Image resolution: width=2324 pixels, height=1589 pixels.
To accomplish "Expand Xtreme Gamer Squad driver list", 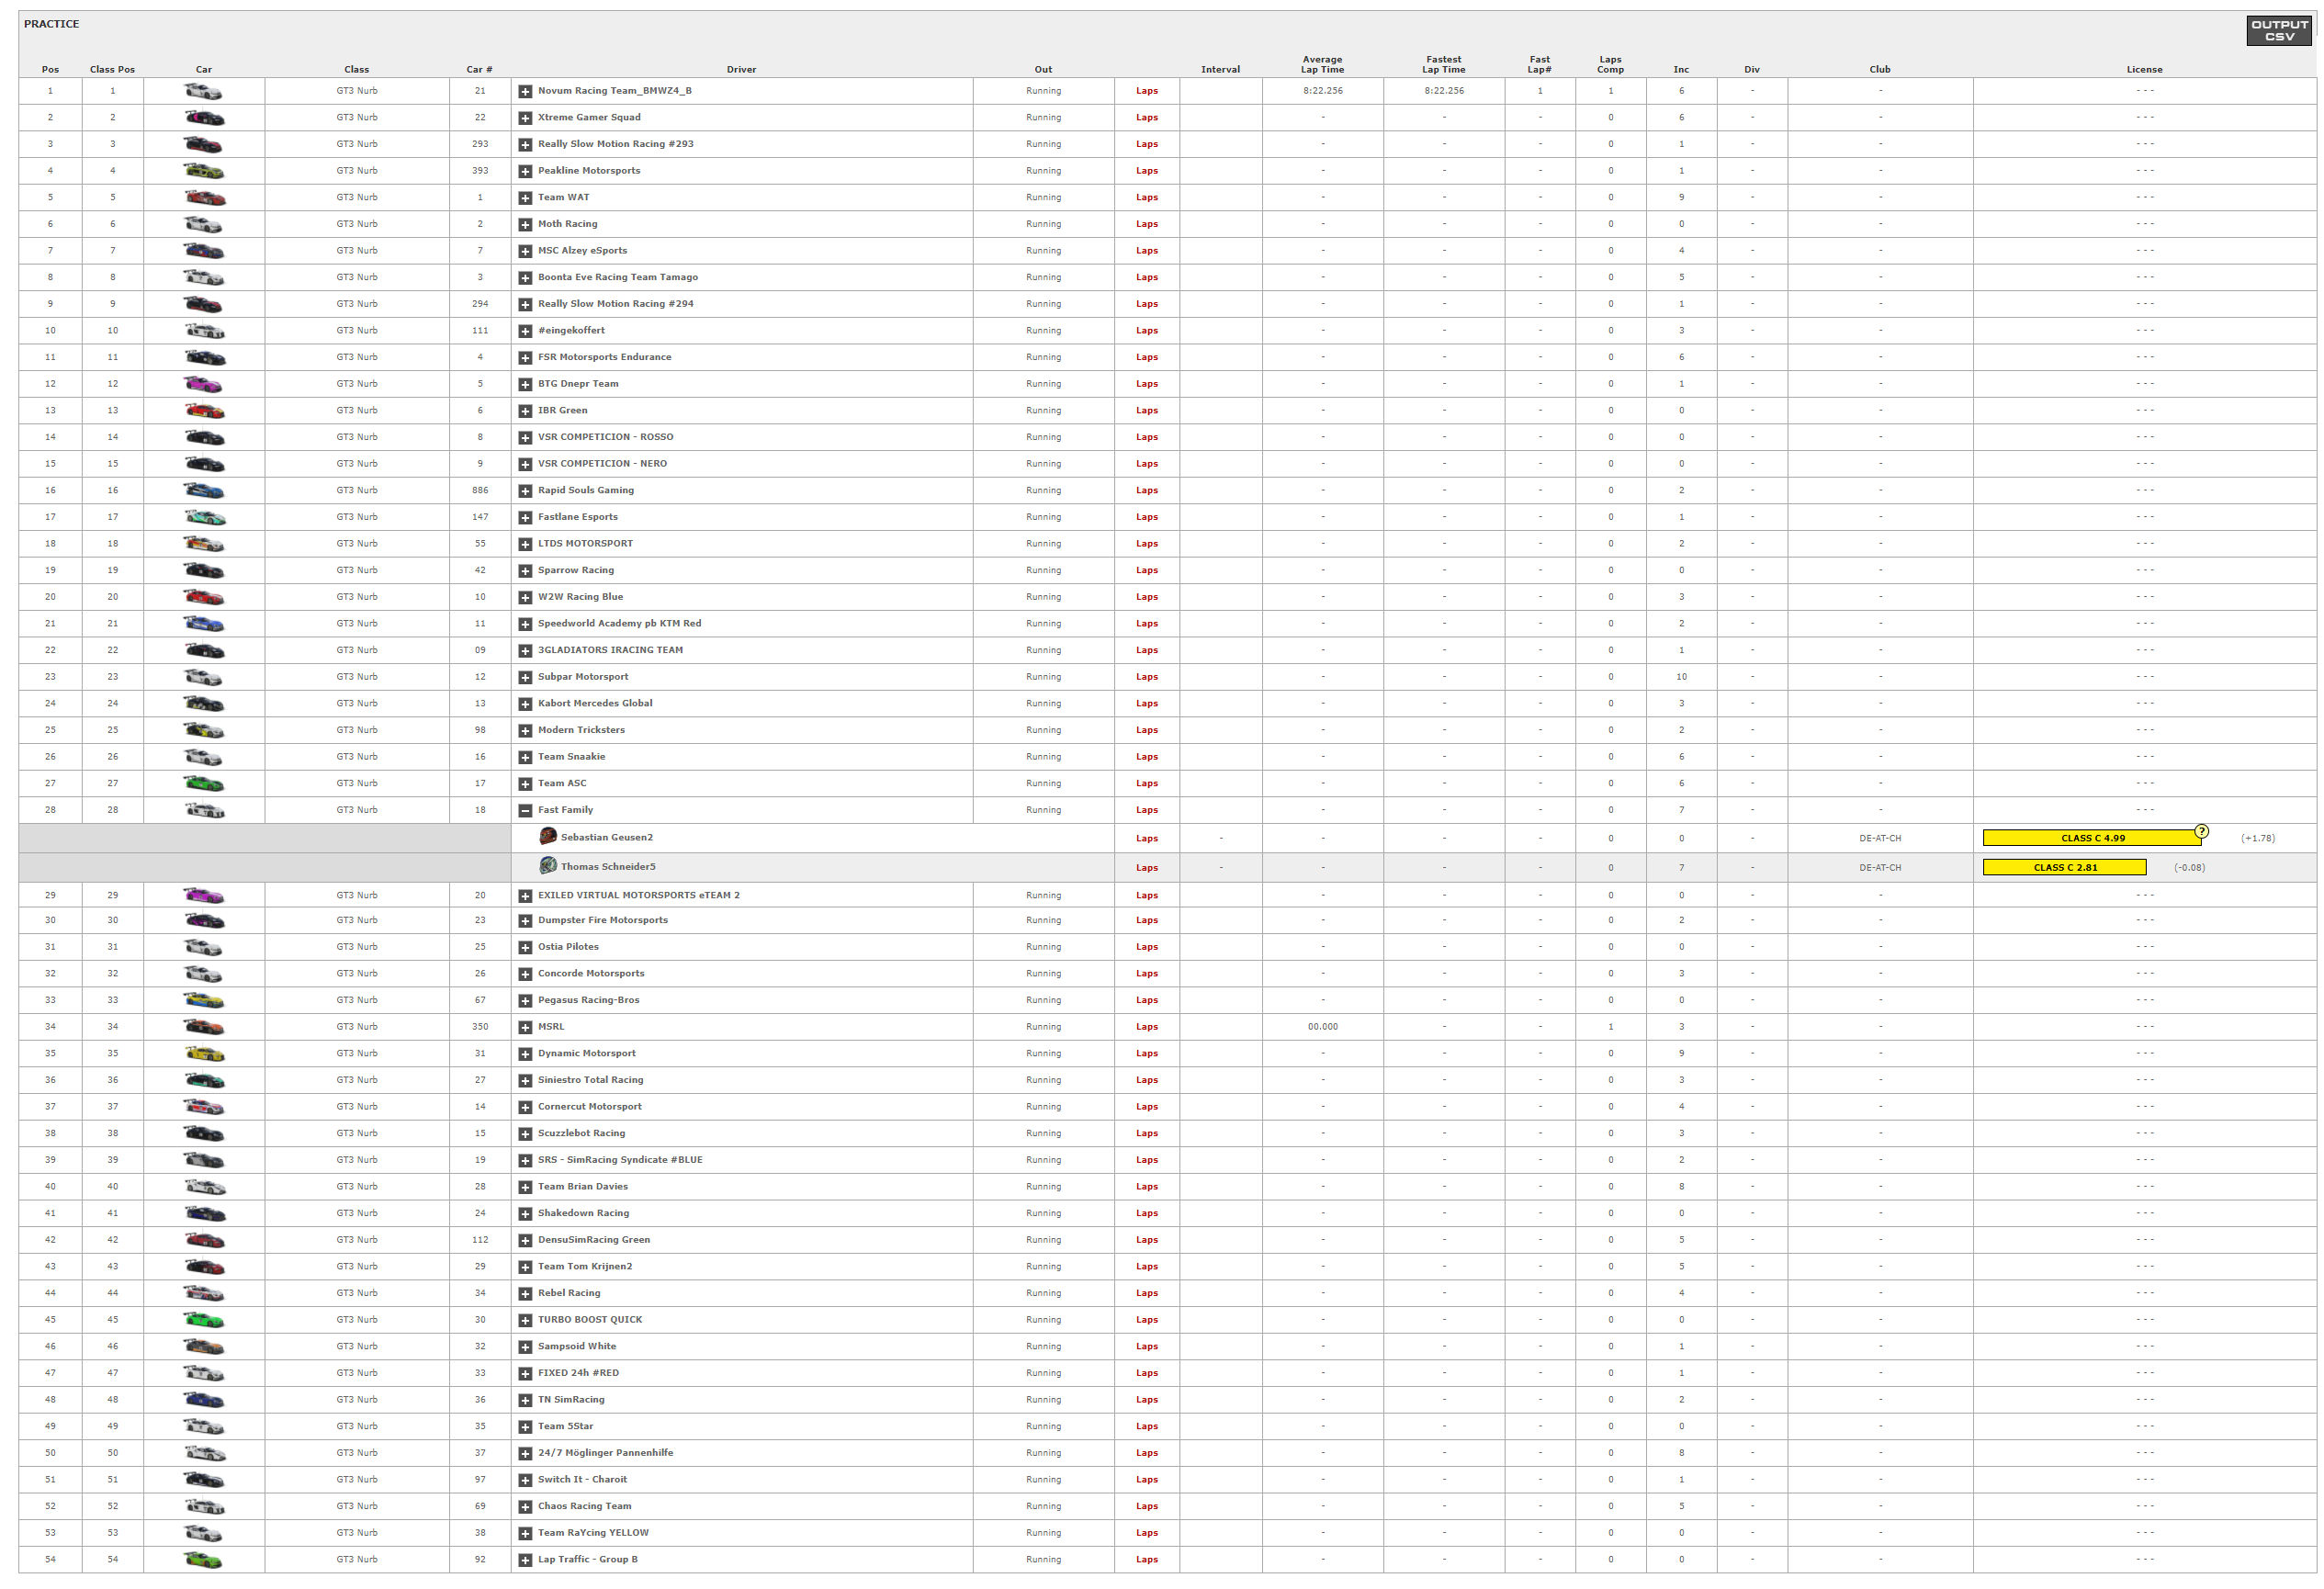I will (525, 118).
